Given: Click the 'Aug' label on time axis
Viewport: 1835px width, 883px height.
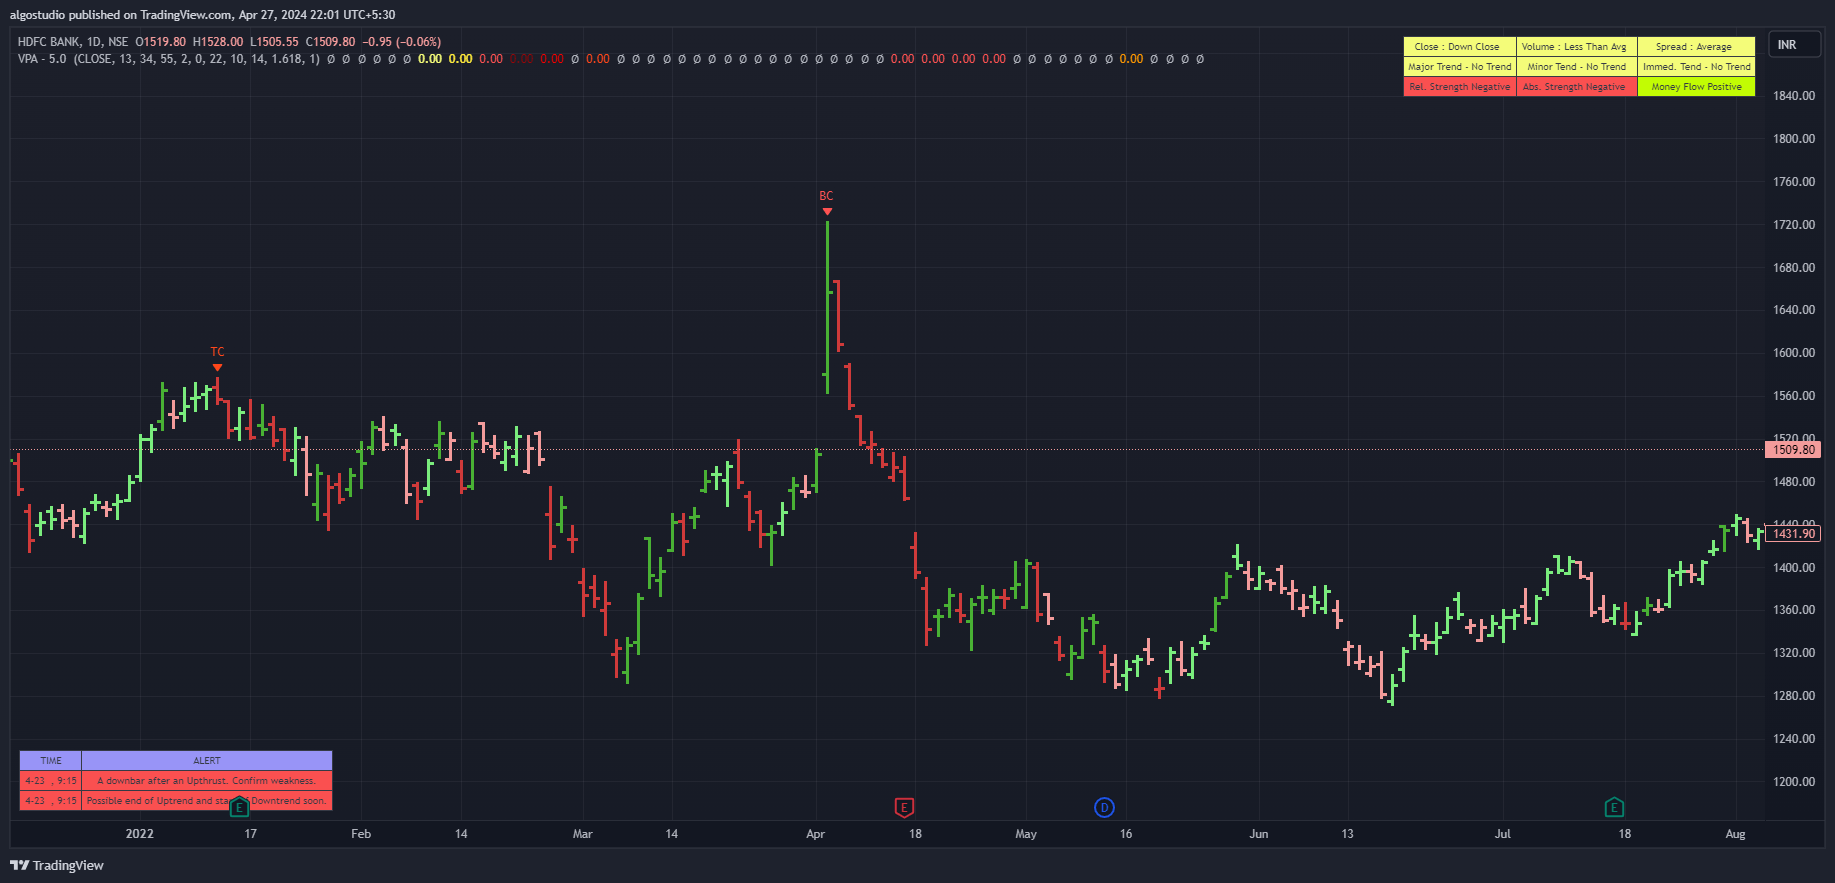Looking at the screenshot, I should pos(1736,834).
